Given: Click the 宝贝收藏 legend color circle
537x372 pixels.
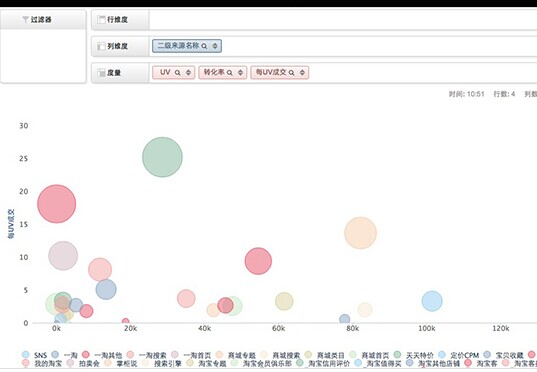Looking at the screenshot, I should 487,355.
